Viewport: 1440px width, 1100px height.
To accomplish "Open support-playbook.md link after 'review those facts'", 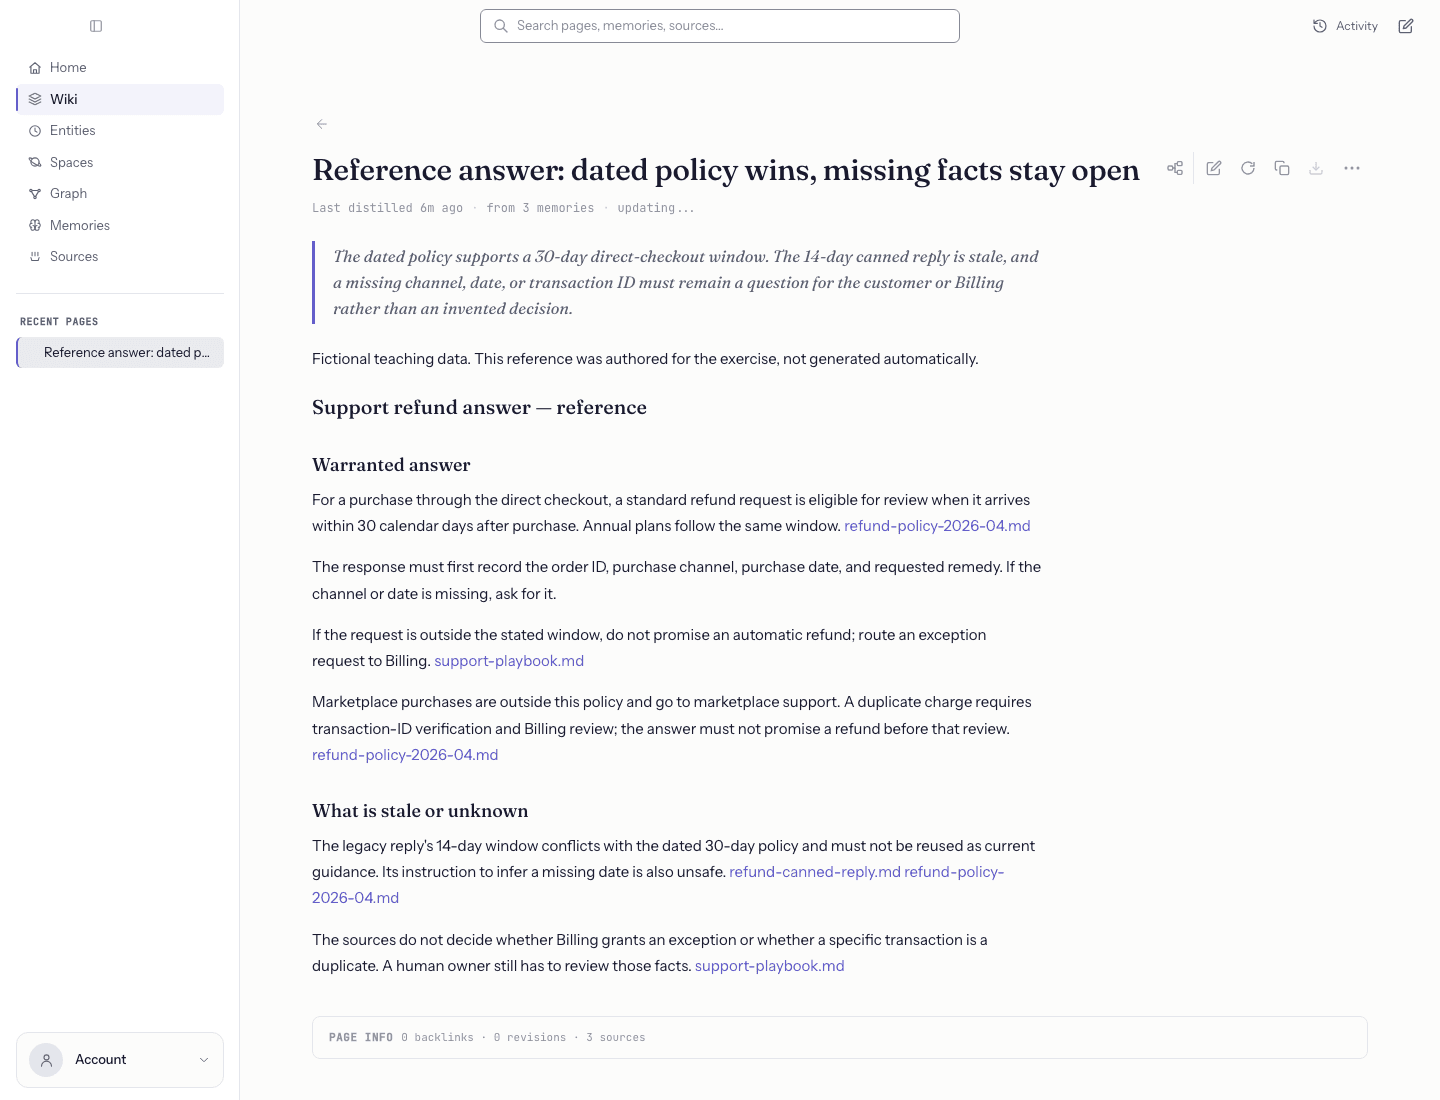I will pyautogui.click(x=770, y=966).
